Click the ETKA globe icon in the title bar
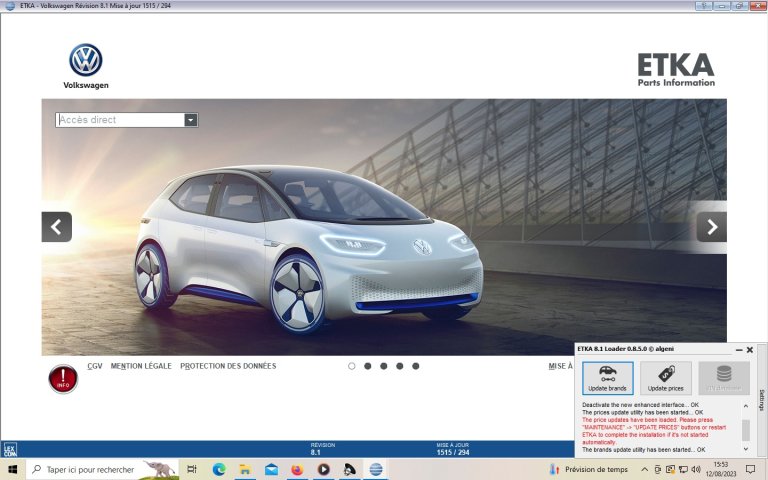The width and height of the screenshot is (768, 480). click(10, 6)
